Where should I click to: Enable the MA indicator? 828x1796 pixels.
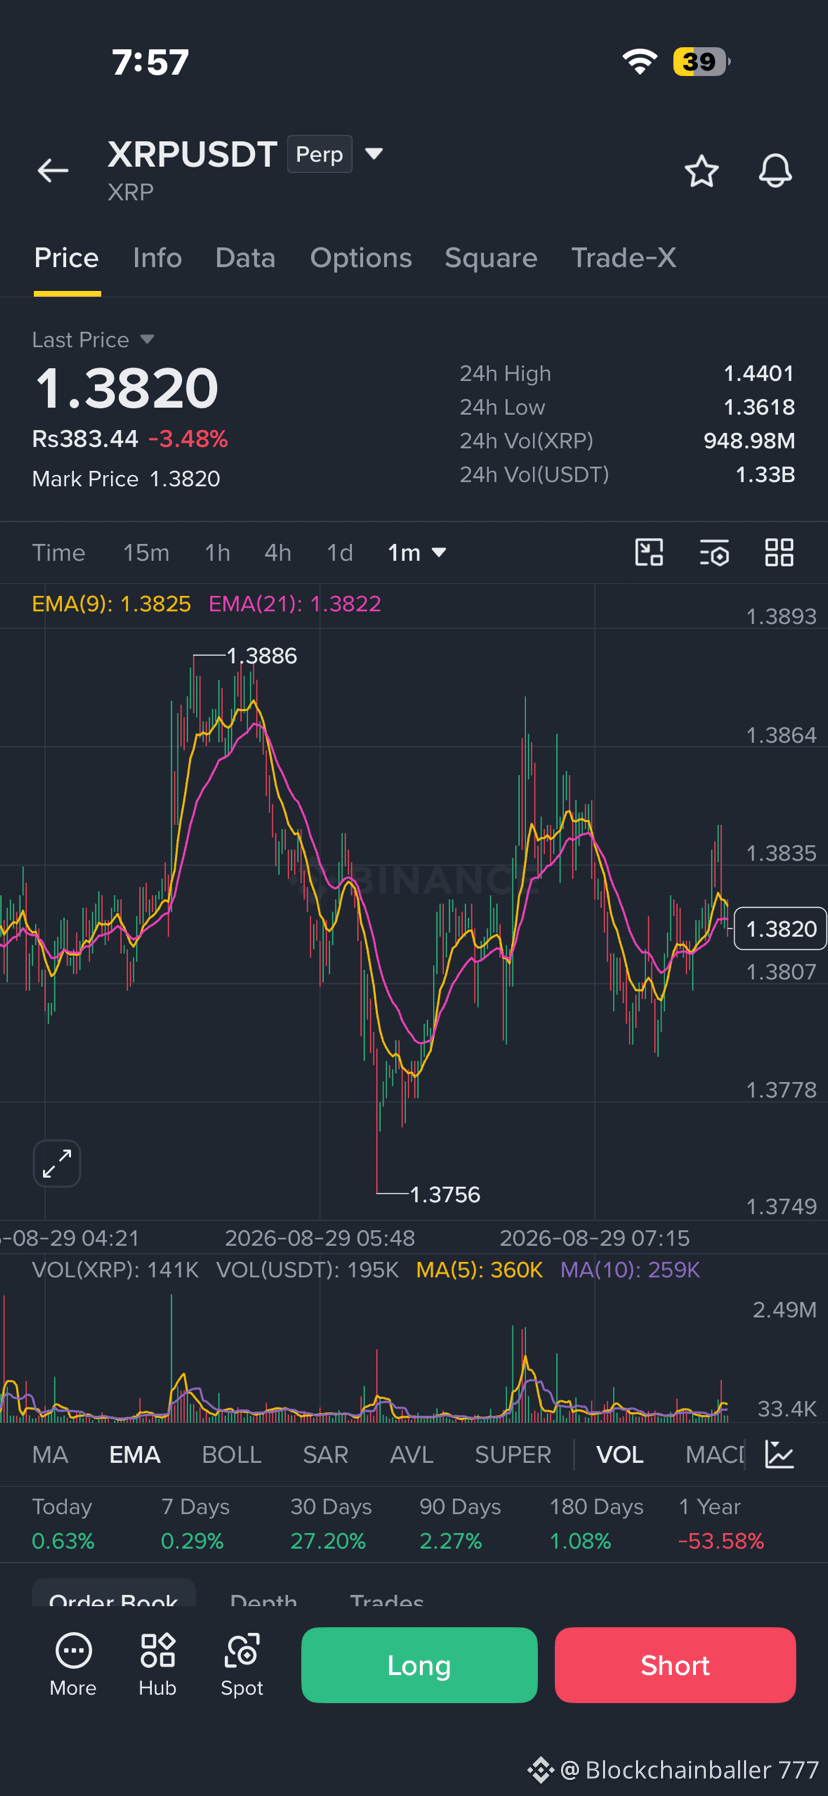[x=50, y=1454]
